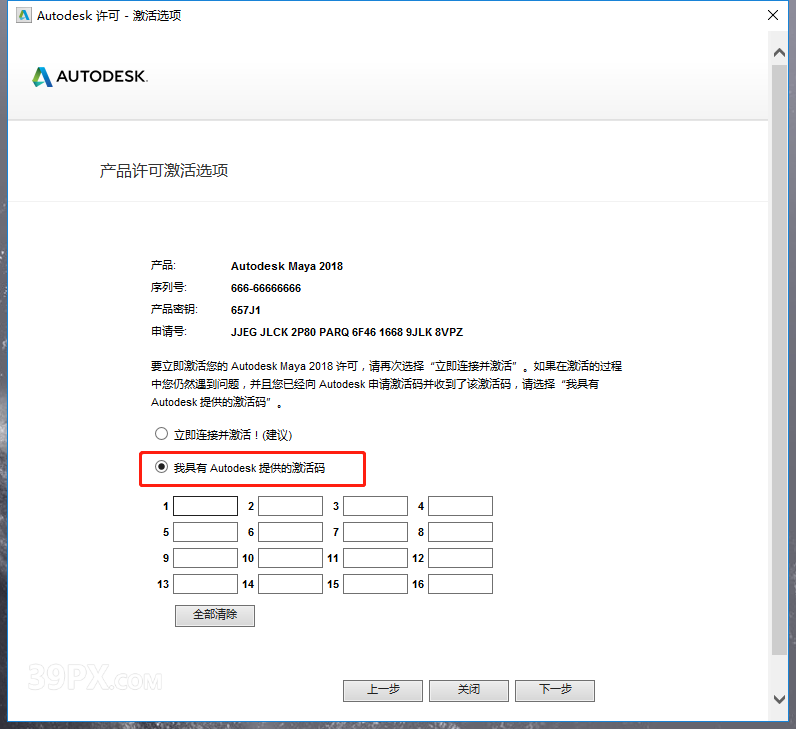The image size is (796, 729).
Task: Click activation code field 13
Action: [x=206, y=584]
